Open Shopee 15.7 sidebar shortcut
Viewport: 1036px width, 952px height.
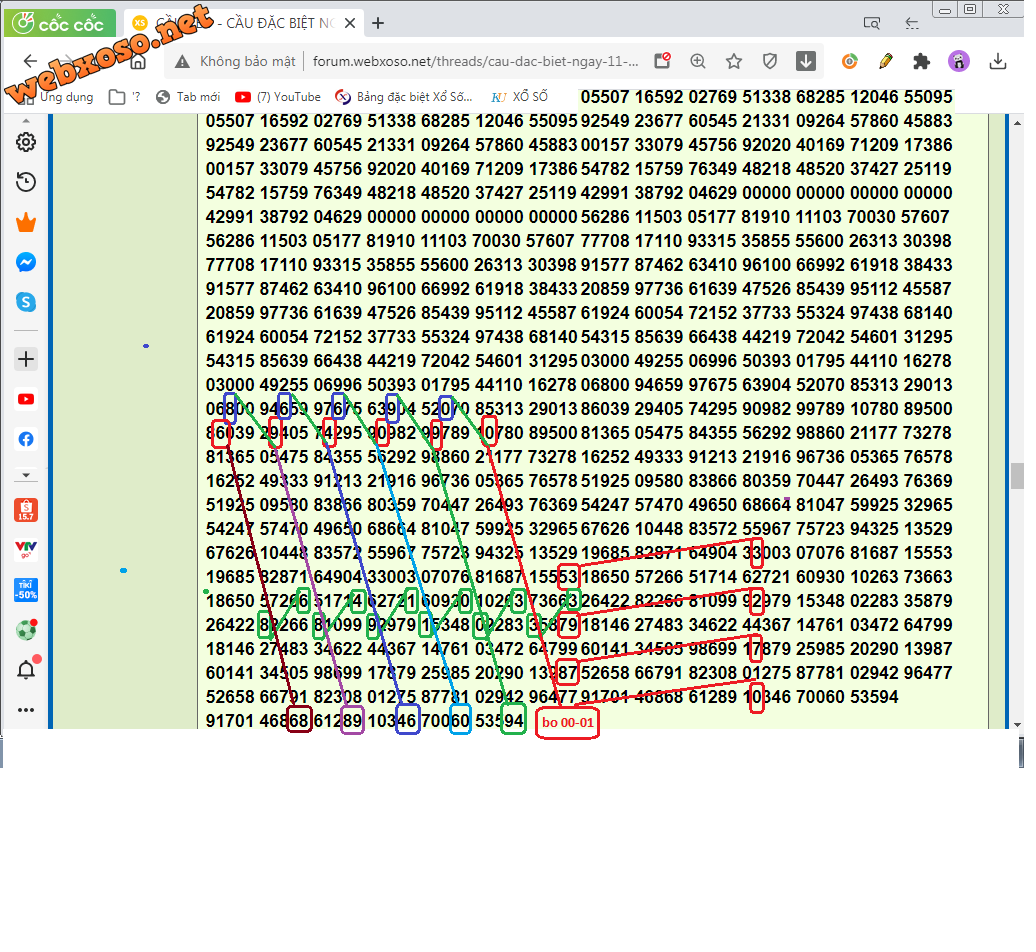click(x=26, y=510)
